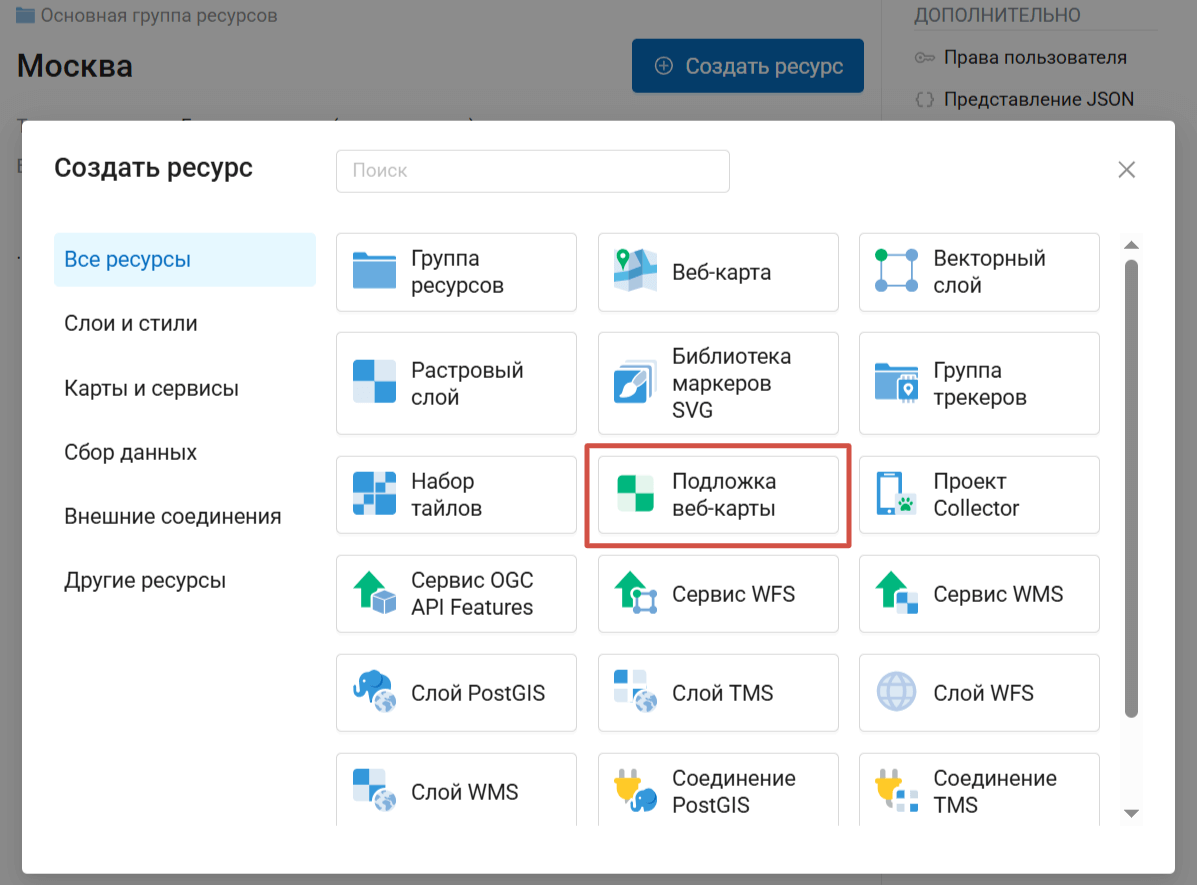Switch to Maps and services (Карты и сервисы) category
The height and width of the screenshot is (885, 1197).
(x=151, y=388)
